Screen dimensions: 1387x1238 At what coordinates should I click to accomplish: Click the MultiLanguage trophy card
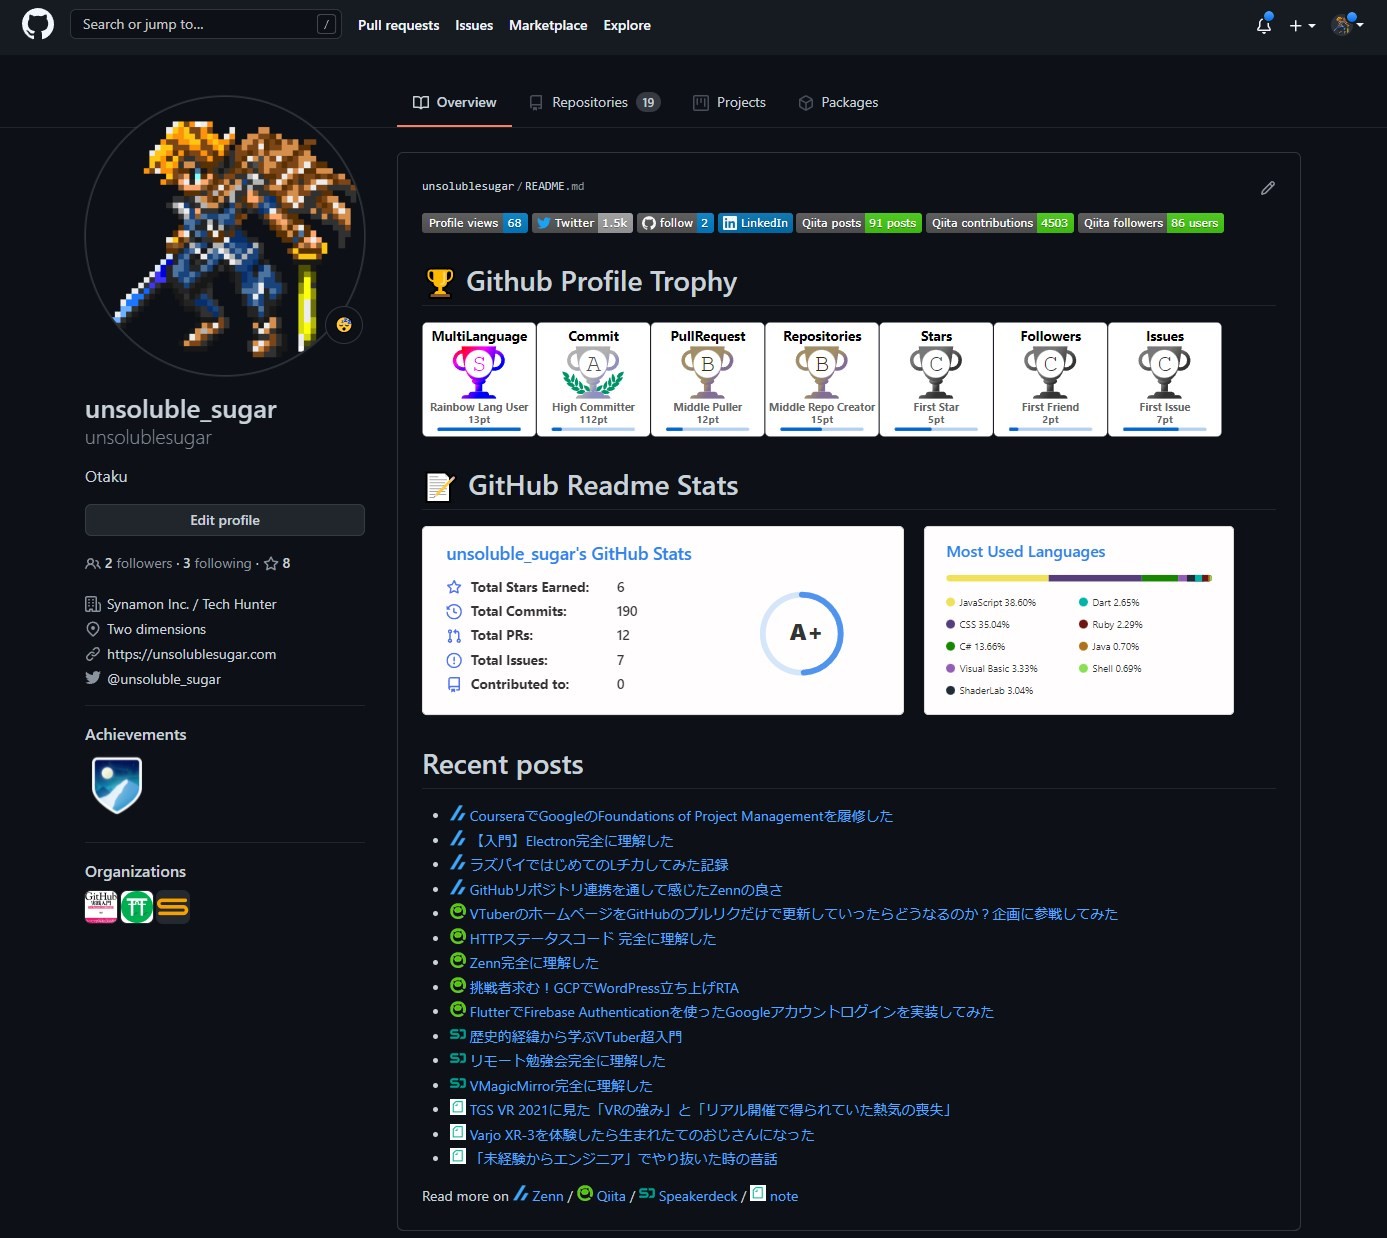[x=479, y=379]
